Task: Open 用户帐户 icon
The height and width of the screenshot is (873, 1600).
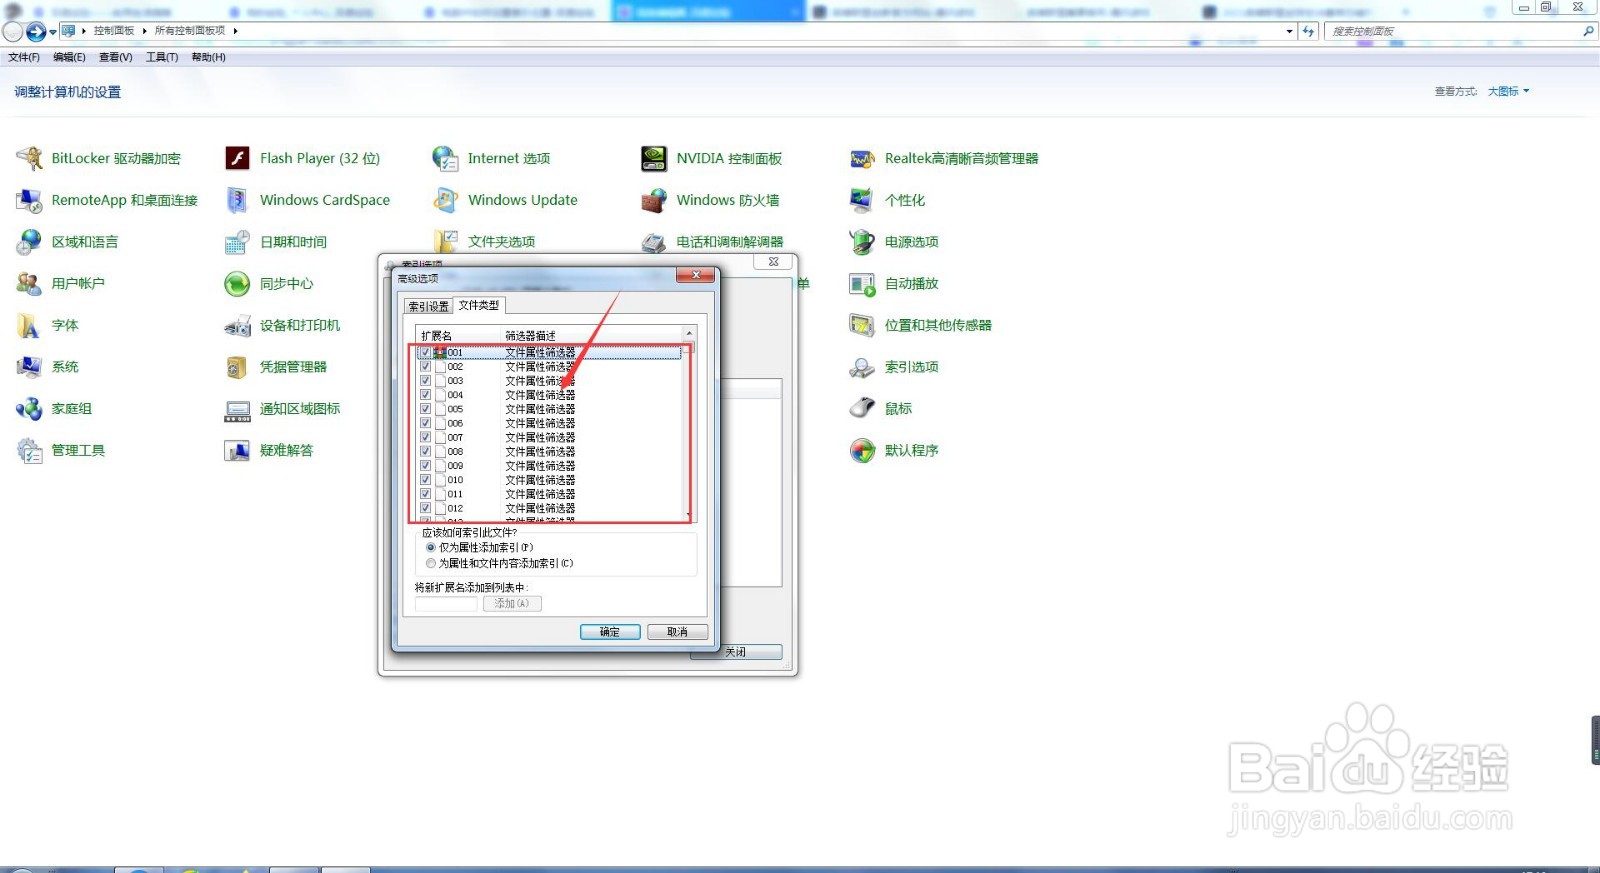Action: pos(29,283)
